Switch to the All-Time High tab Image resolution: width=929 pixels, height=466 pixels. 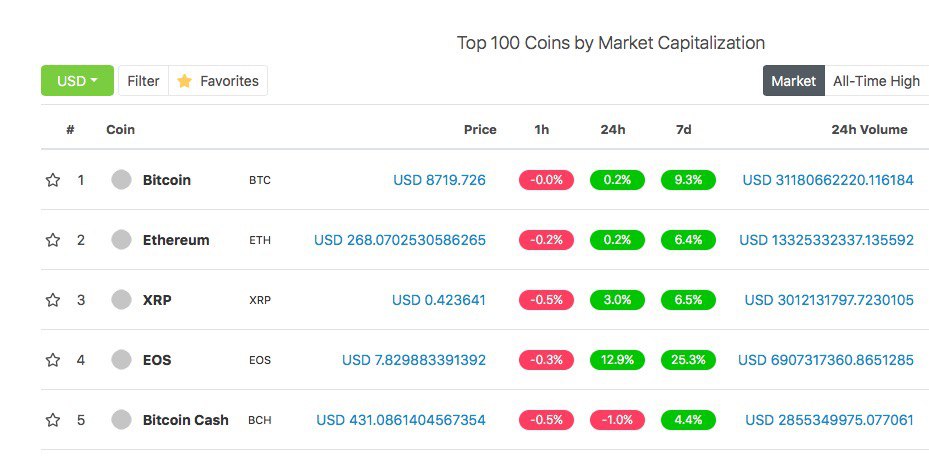click(876, 81)
